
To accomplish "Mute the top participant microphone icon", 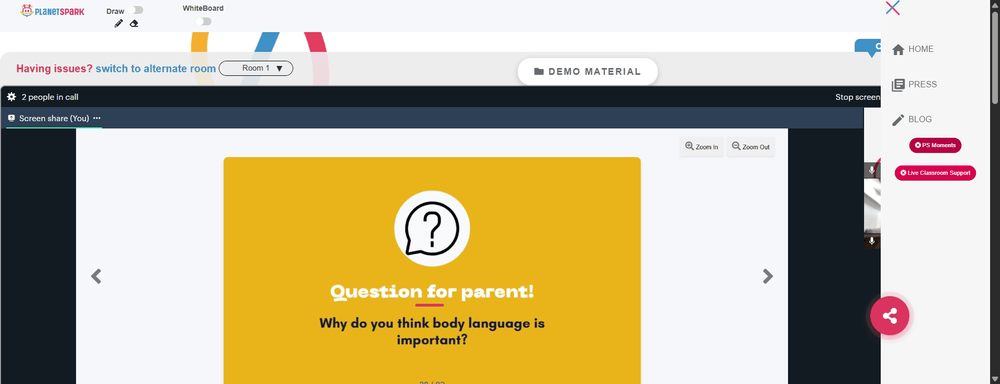I will [x=872, y=170].
